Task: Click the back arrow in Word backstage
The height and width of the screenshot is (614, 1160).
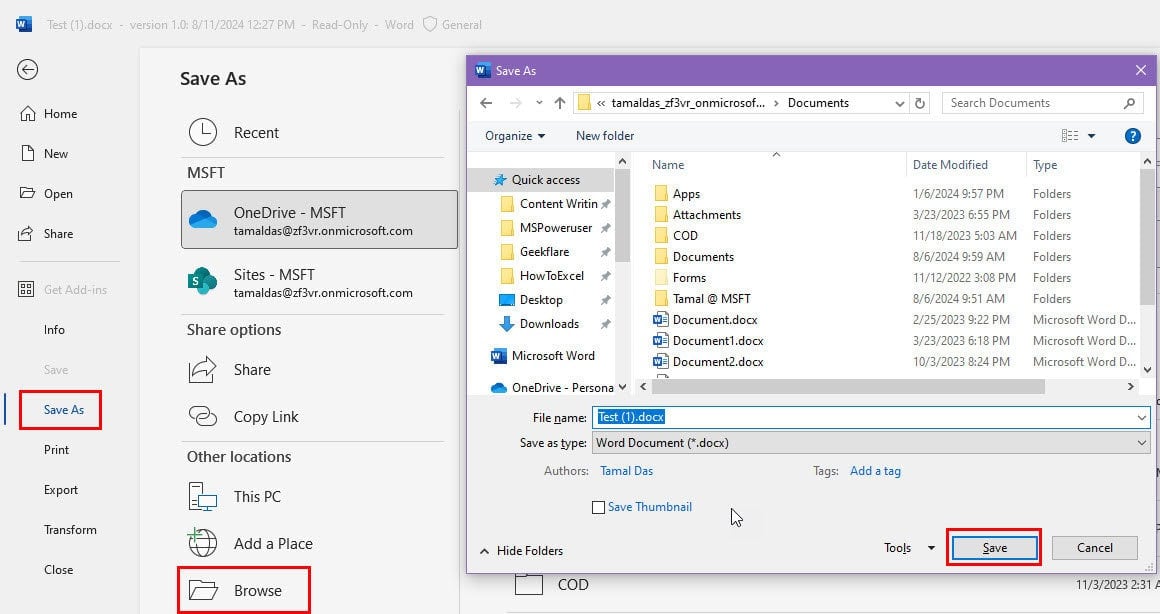Action: pos(27,70)
